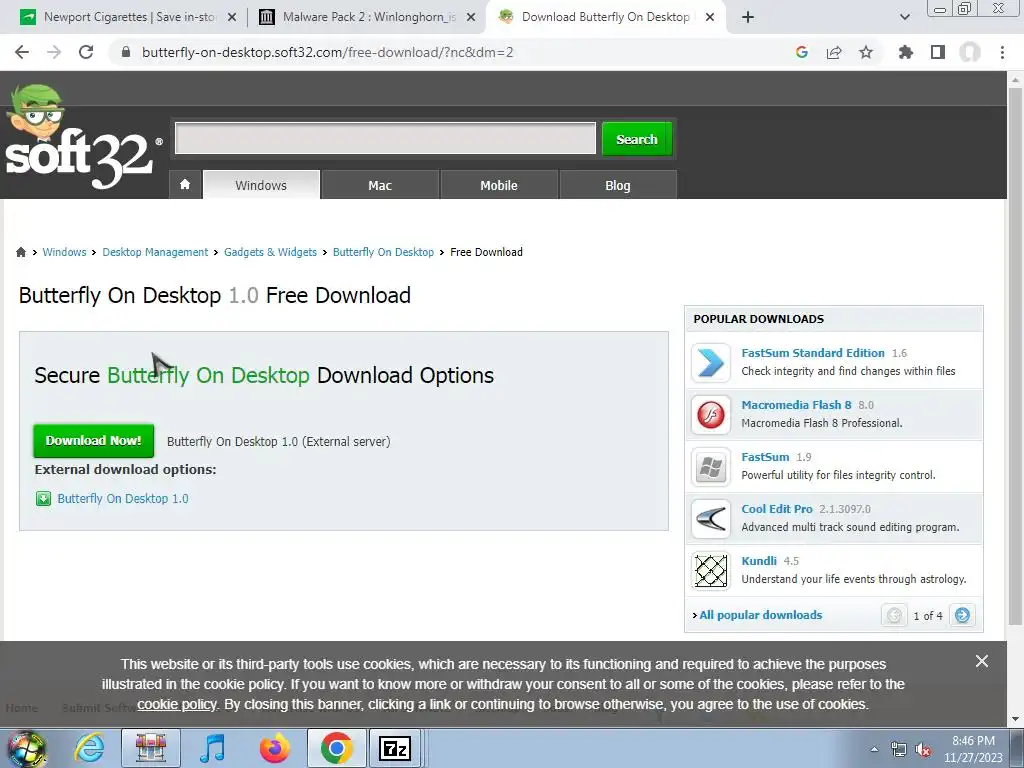
Task: Click the green download arrow icon
Action: [x=43, y=499]
